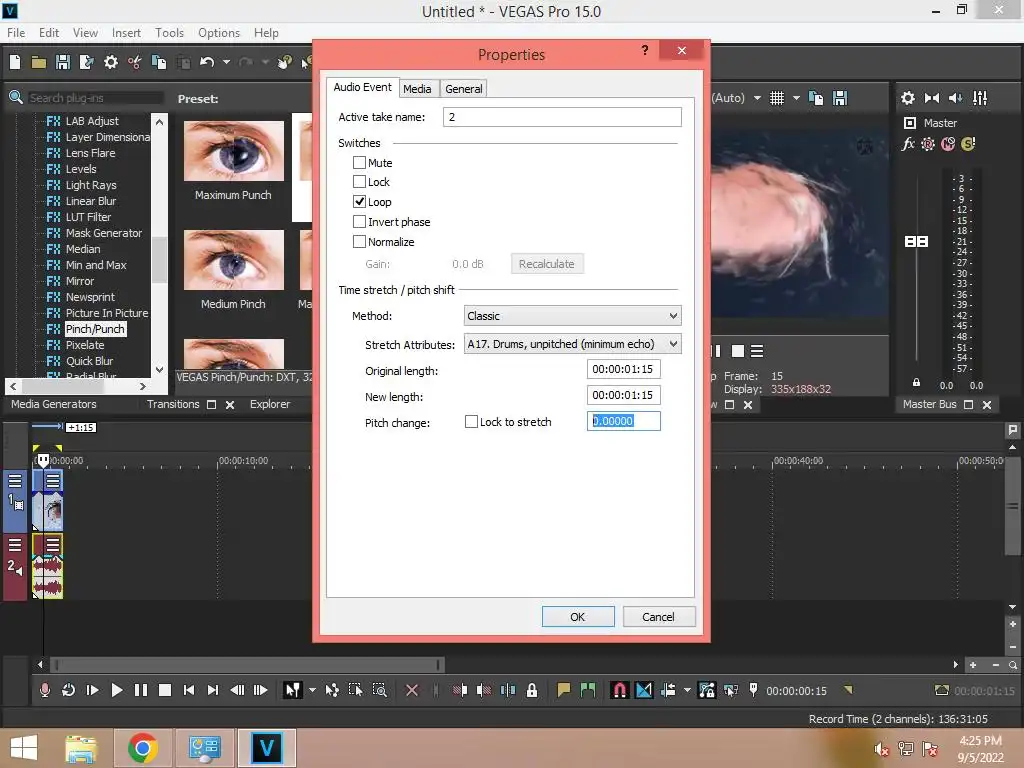The image size is (1024, 768).
Task: Click Cancel in the Properties dialog
Action: point(658,616)
